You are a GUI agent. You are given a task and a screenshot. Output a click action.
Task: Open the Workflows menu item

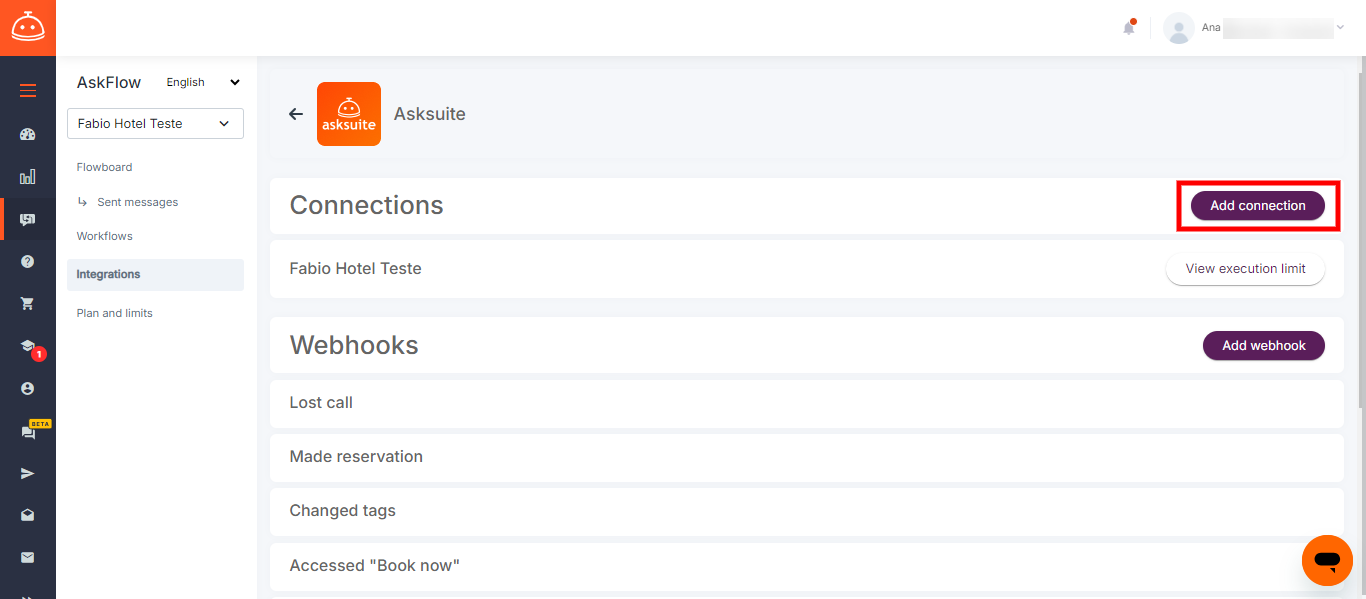coord(105,236)
